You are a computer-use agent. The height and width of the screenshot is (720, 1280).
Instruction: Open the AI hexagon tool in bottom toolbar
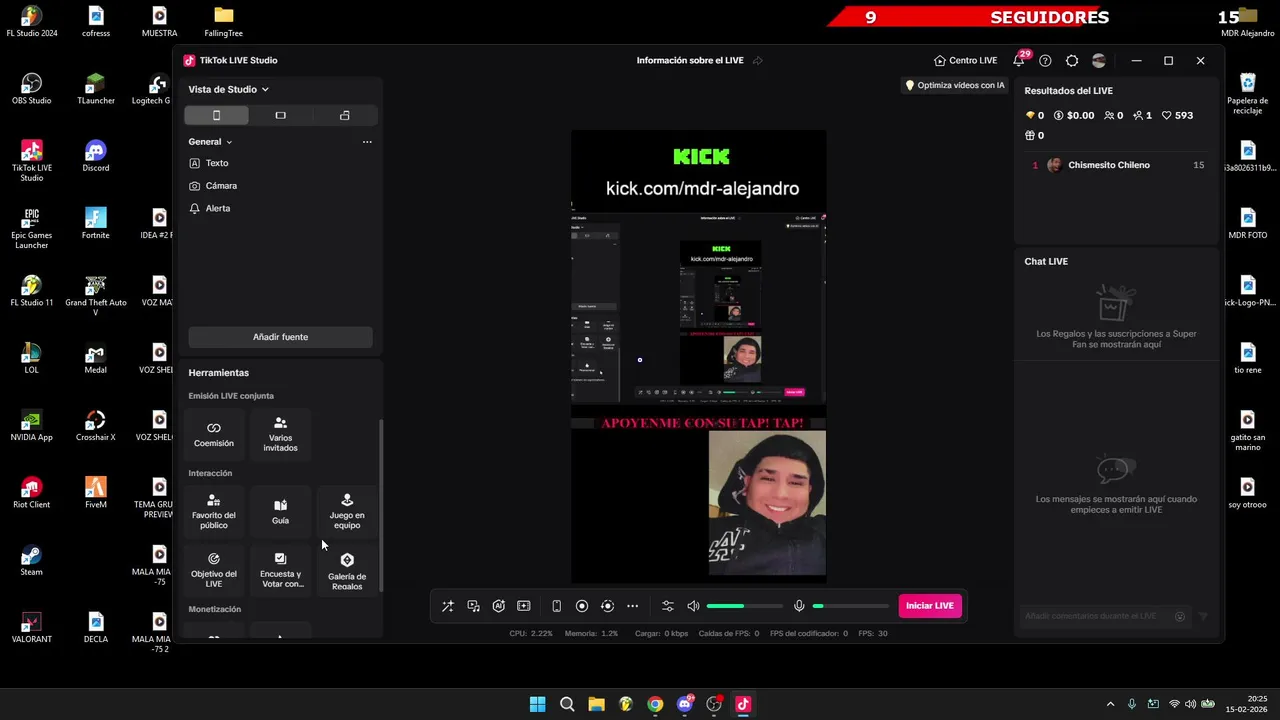[x=499, y=606]
